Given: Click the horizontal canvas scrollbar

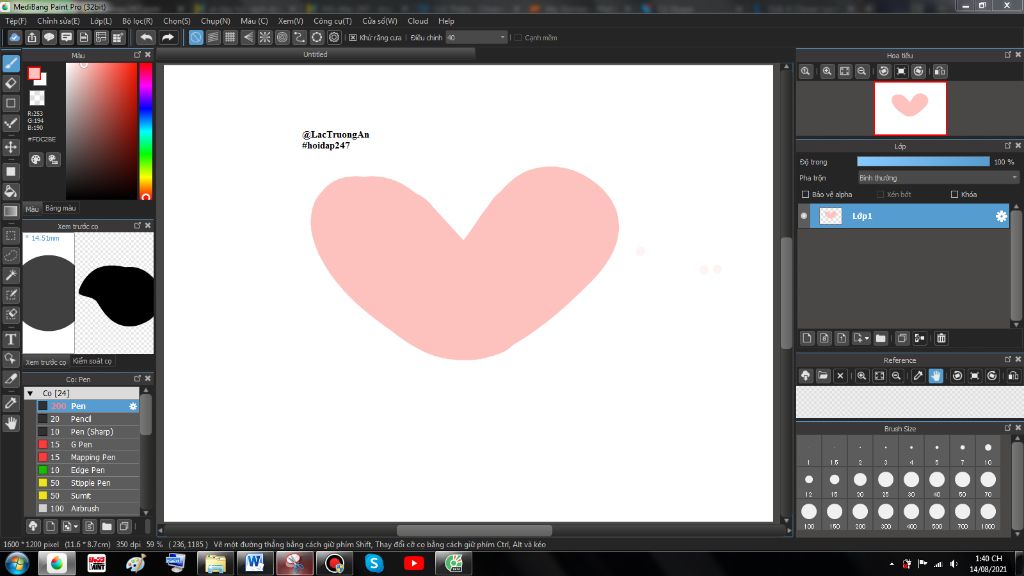Looking at the screenshot, I should tap(474, 530).
